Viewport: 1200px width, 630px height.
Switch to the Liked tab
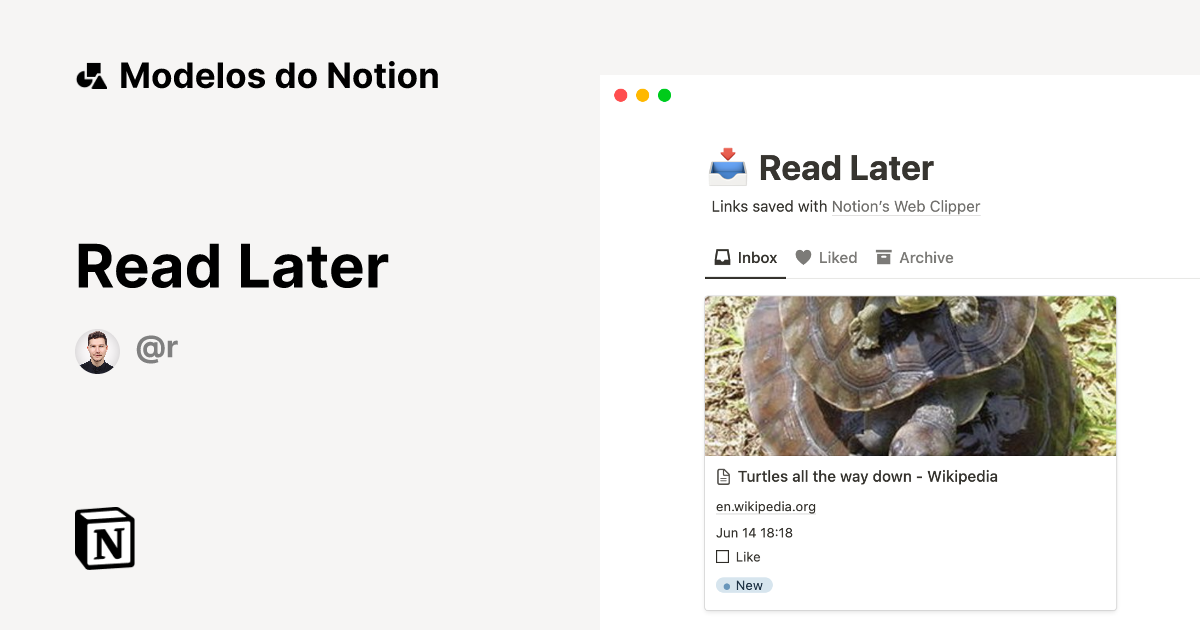pyautogui.click(x=838, y=257)
